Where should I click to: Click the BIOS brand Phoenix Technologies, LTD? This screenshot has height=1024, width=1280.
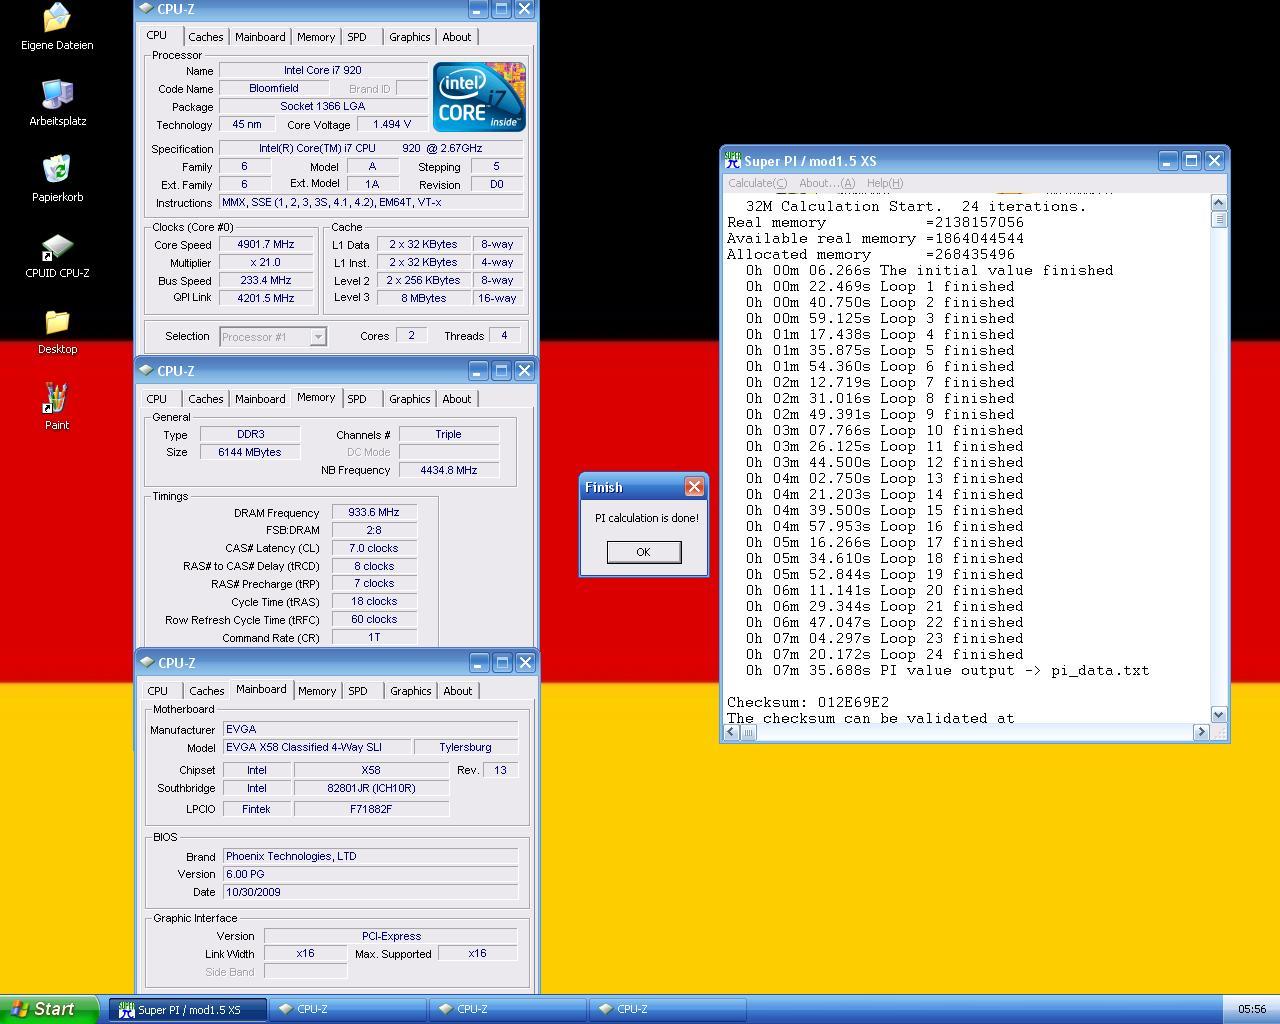coord(370,857)
